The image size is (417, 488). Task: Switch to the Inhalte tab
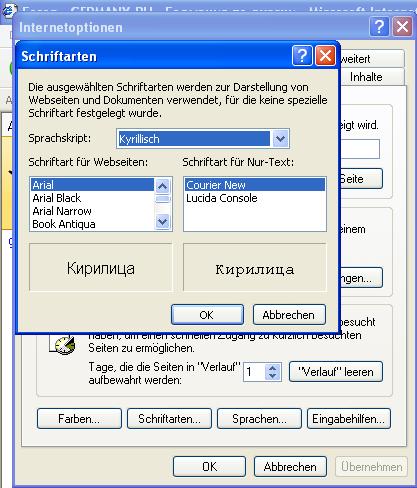366,77
